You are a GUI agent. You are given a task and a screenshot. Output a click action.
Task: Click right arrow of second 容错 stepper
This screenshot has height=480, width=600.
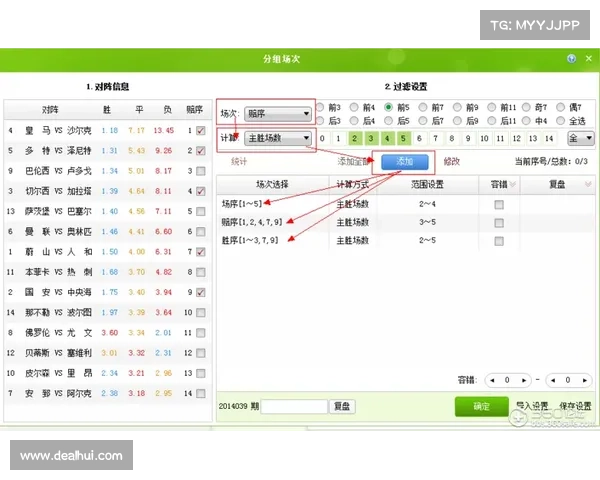(x=585, y=380)
